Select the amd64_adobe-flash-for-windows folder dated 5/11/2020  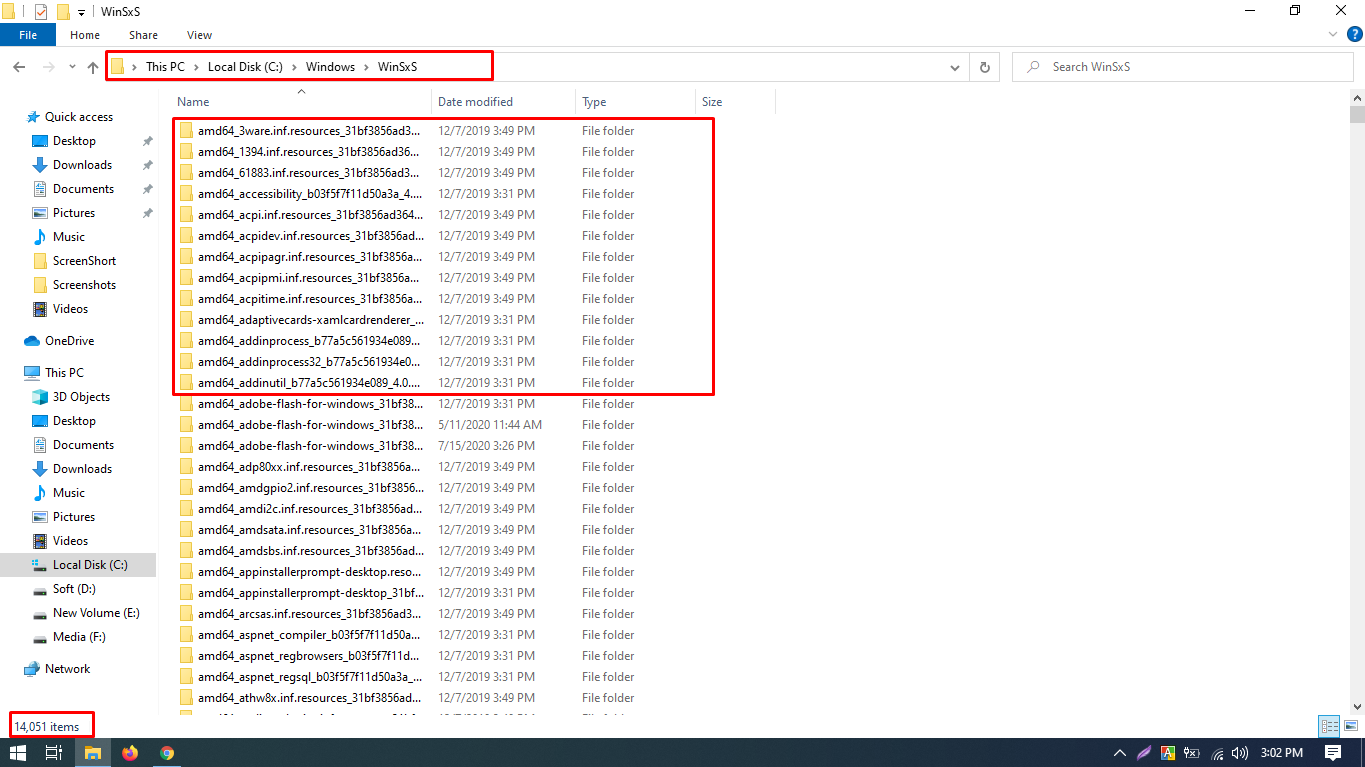click(310, 425)
